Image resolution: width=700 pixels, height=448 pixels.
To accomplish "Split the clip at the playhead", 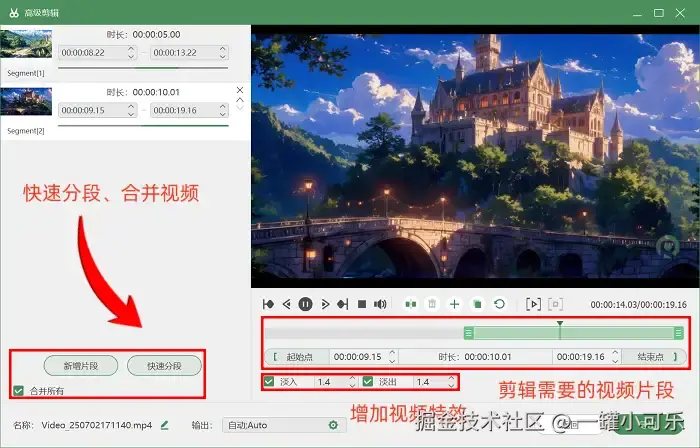I will (411, 304).
